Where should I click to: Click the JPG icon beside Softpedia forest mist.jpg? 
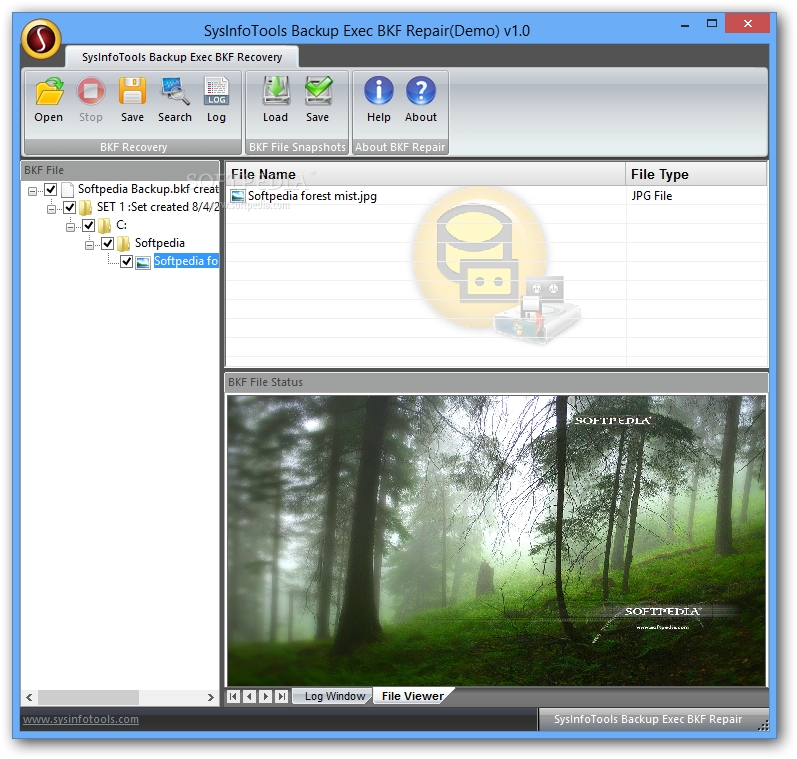pyautogui.click(x=237, y=196)
